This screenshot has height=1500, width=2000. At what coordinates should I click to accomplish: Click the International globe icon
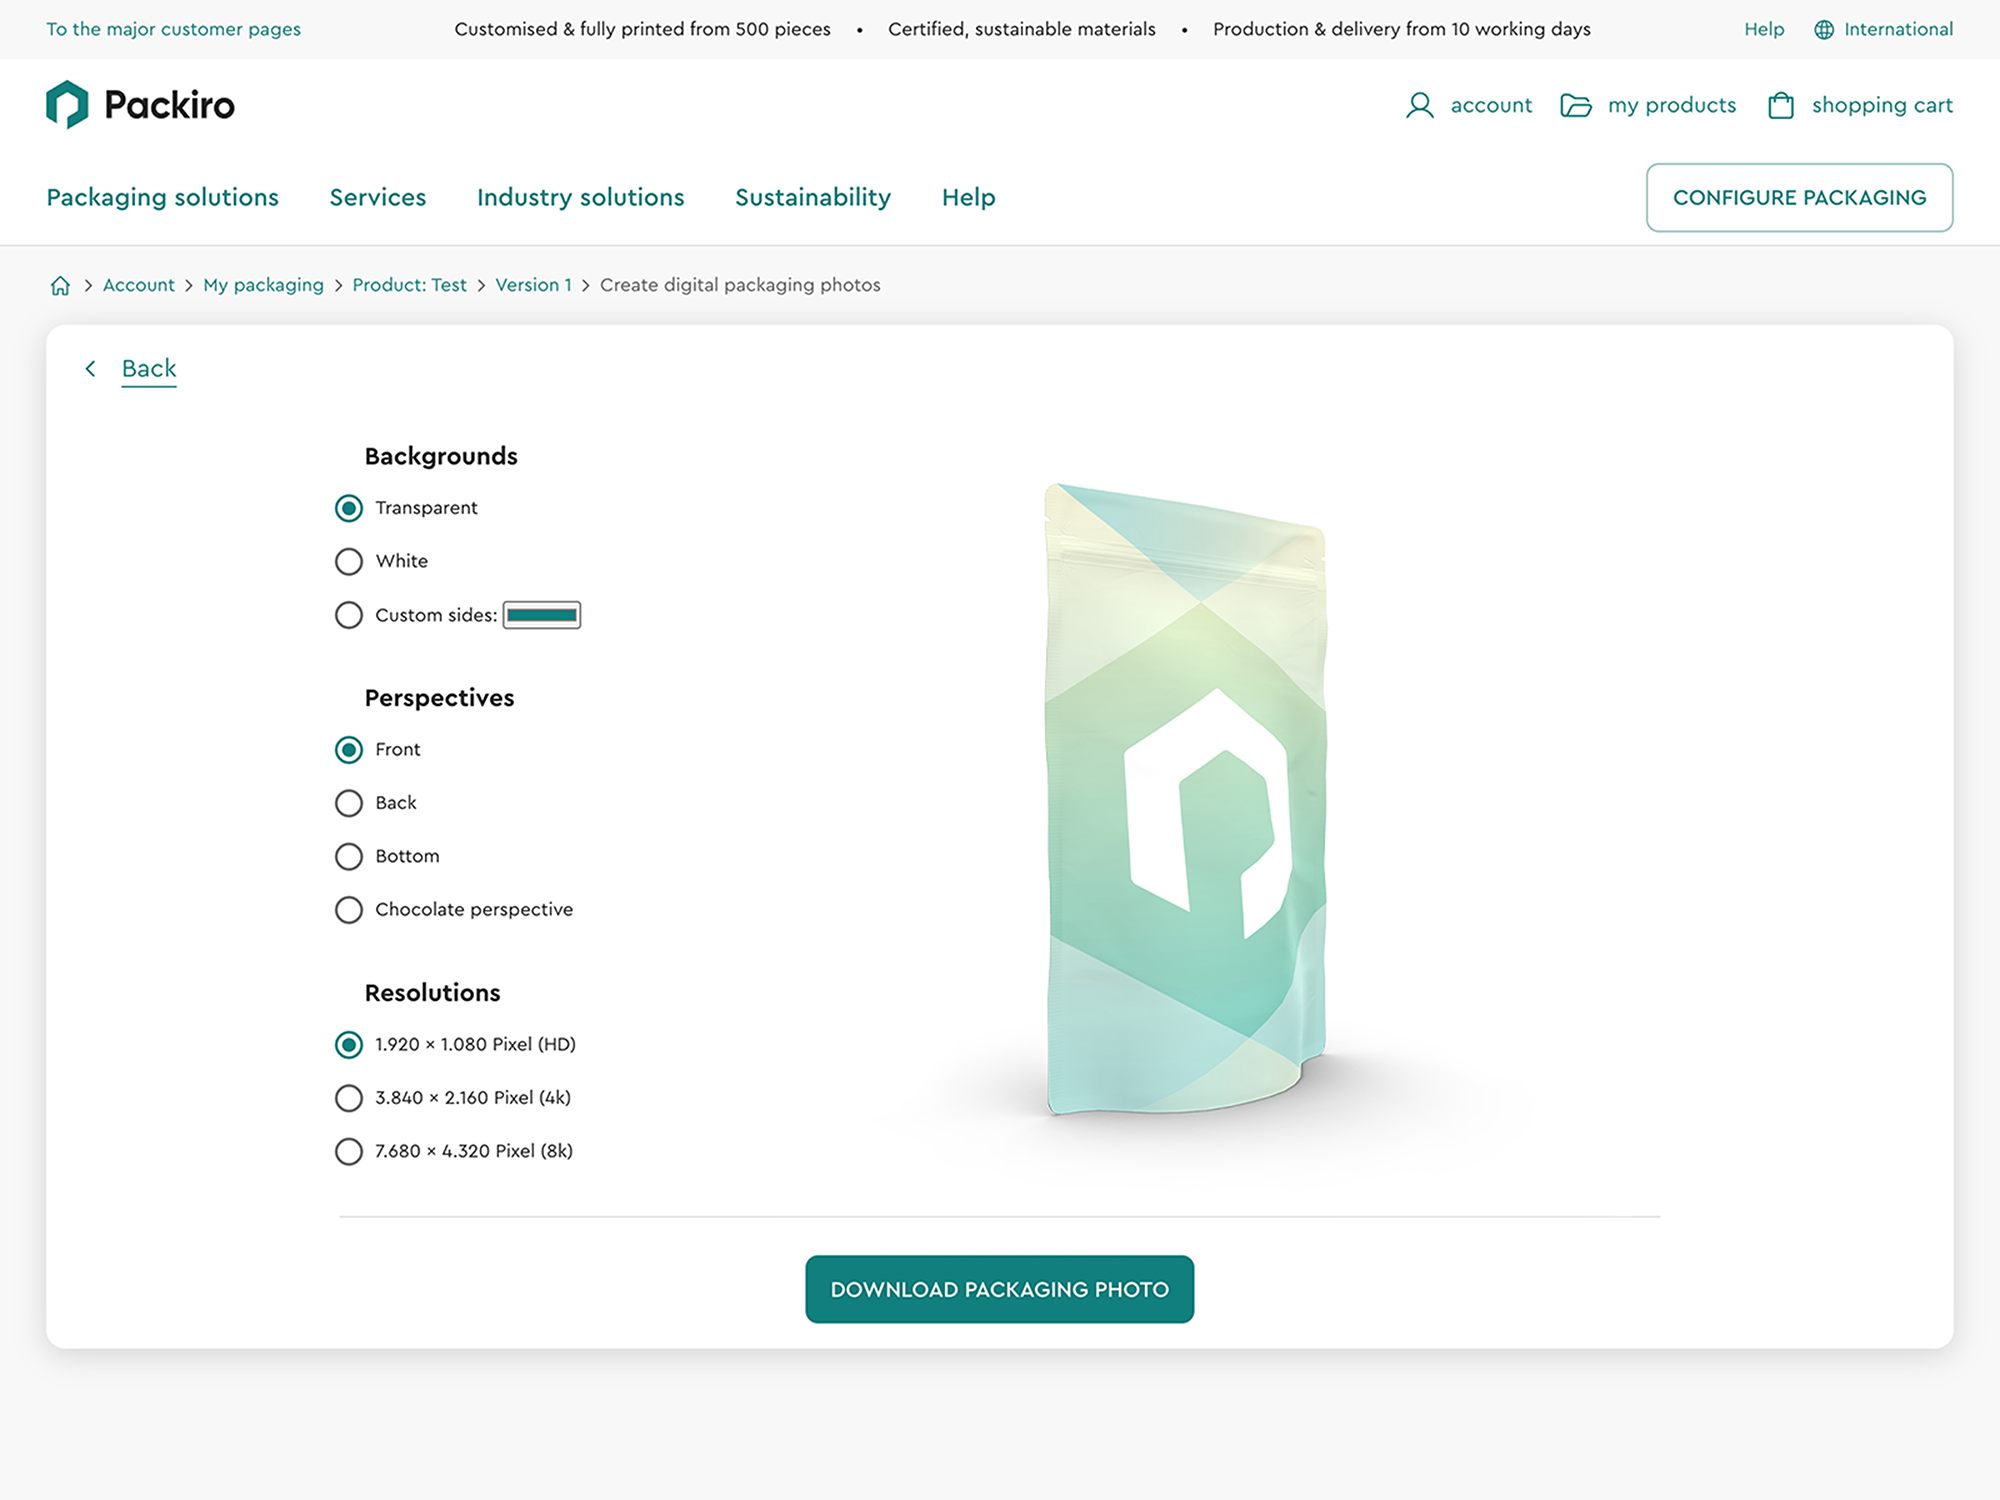click(x=1824, y=30)
